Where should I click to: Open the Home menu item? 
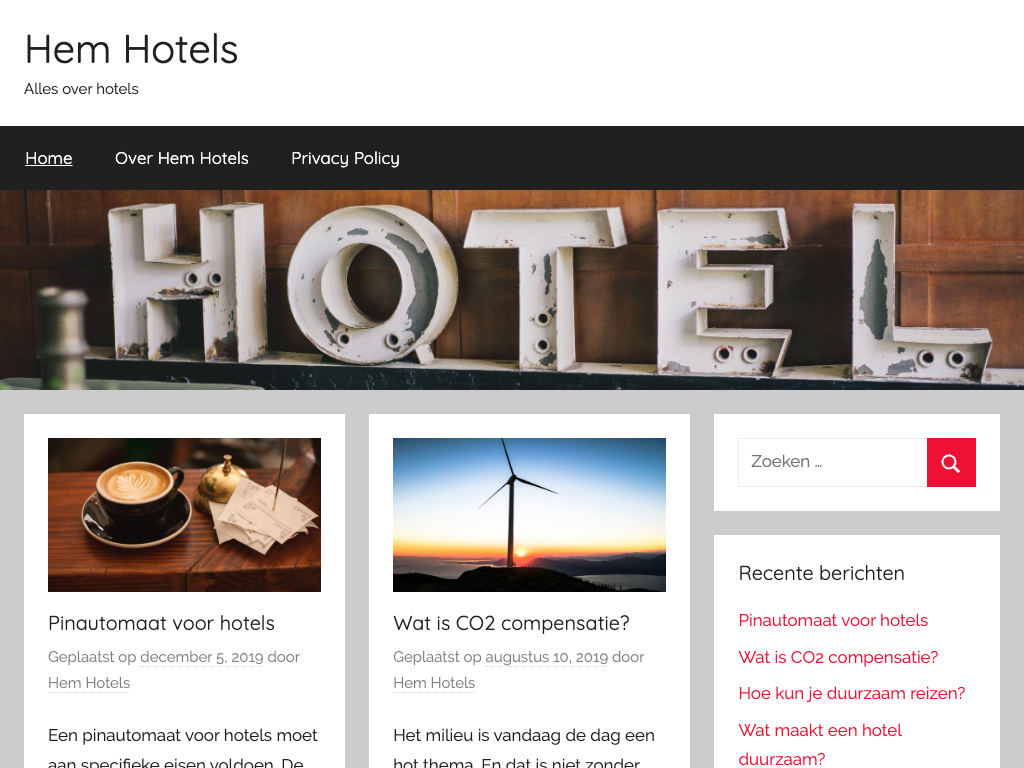(x=49, y=158)
